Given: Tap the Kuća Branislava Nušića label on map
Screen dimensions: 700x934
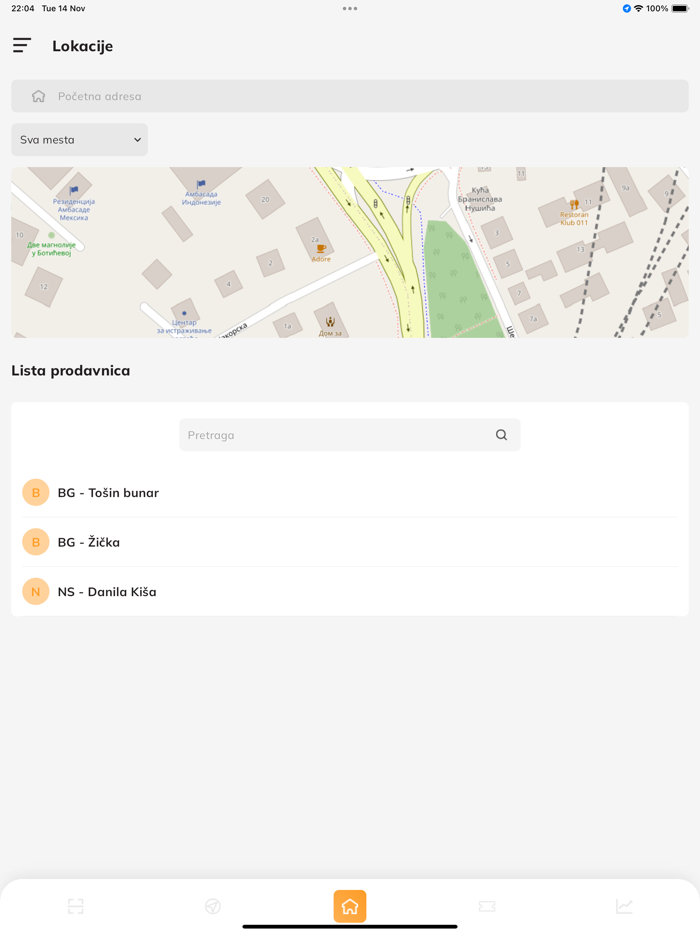Looking at the screenshot, I should click(480, 199).
